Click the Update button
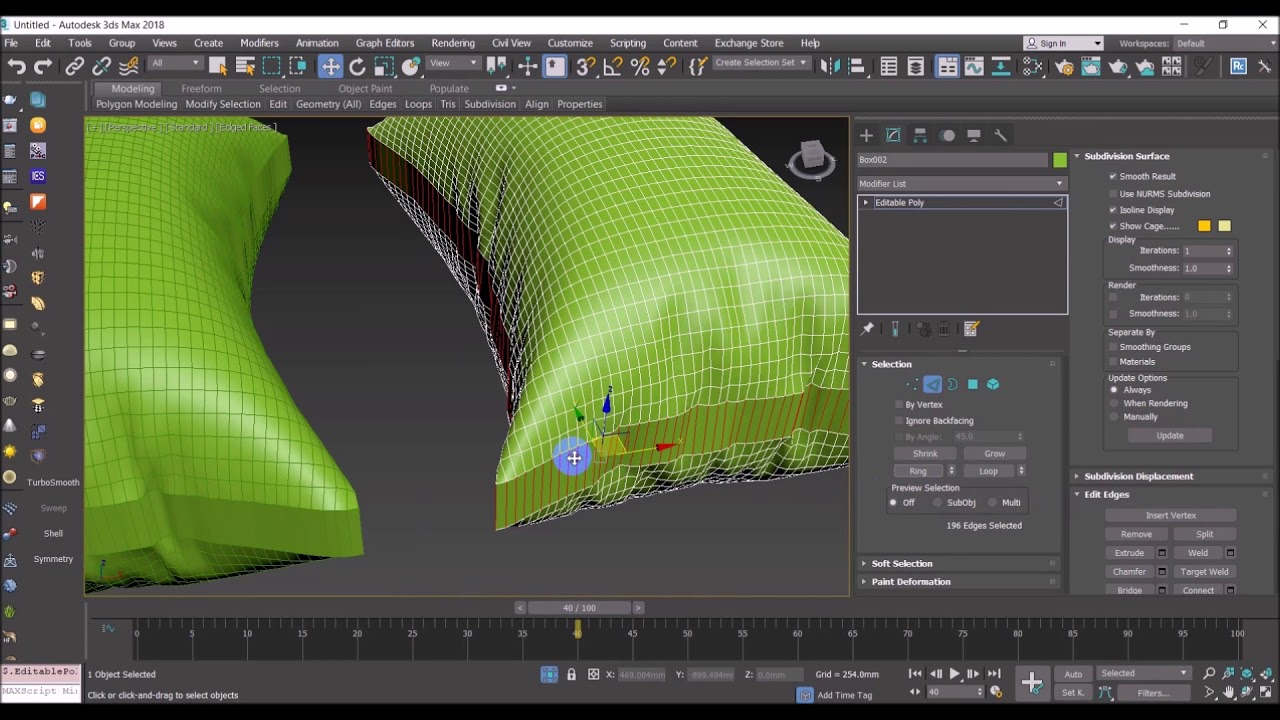This screenshot has width=1280, height=720. (x=1169, y=436)
